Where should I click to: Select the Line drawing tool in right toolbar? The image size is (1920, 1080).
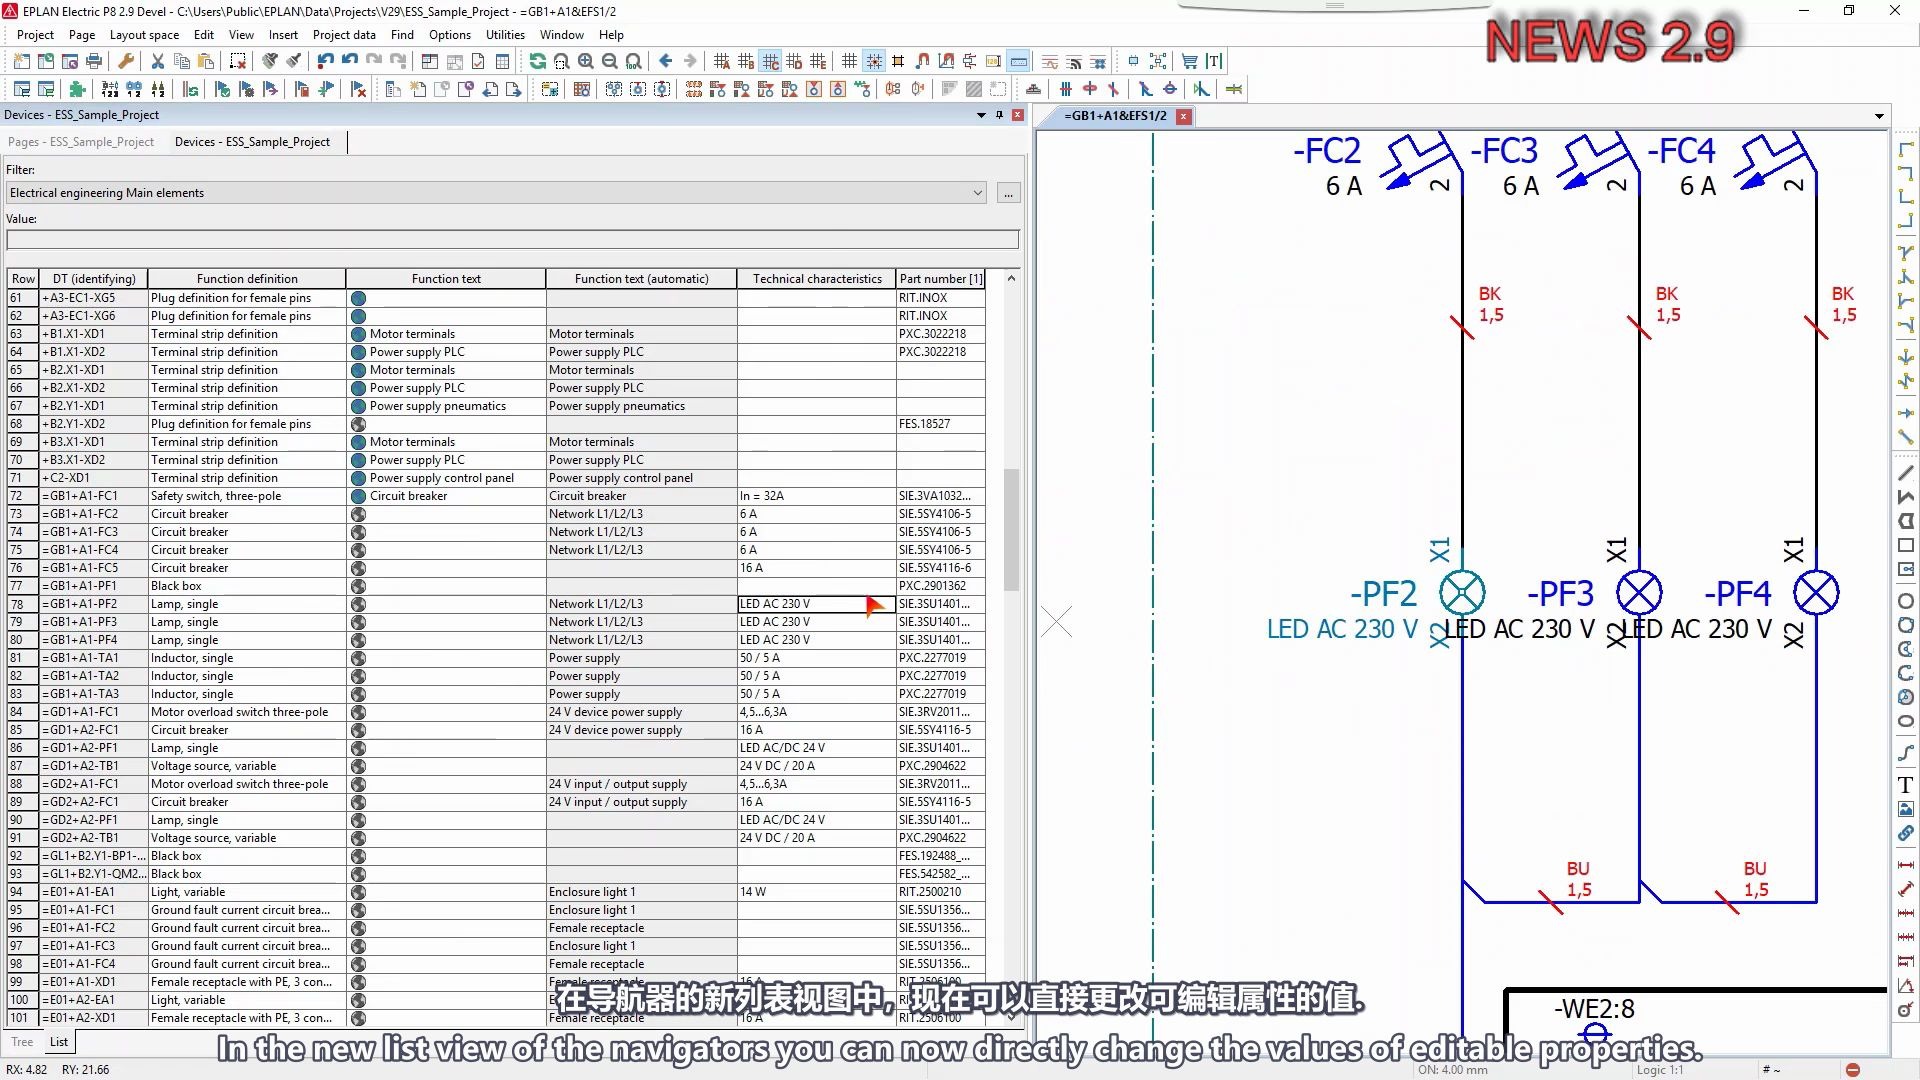pyautogui.click(x=1906, y=473)
